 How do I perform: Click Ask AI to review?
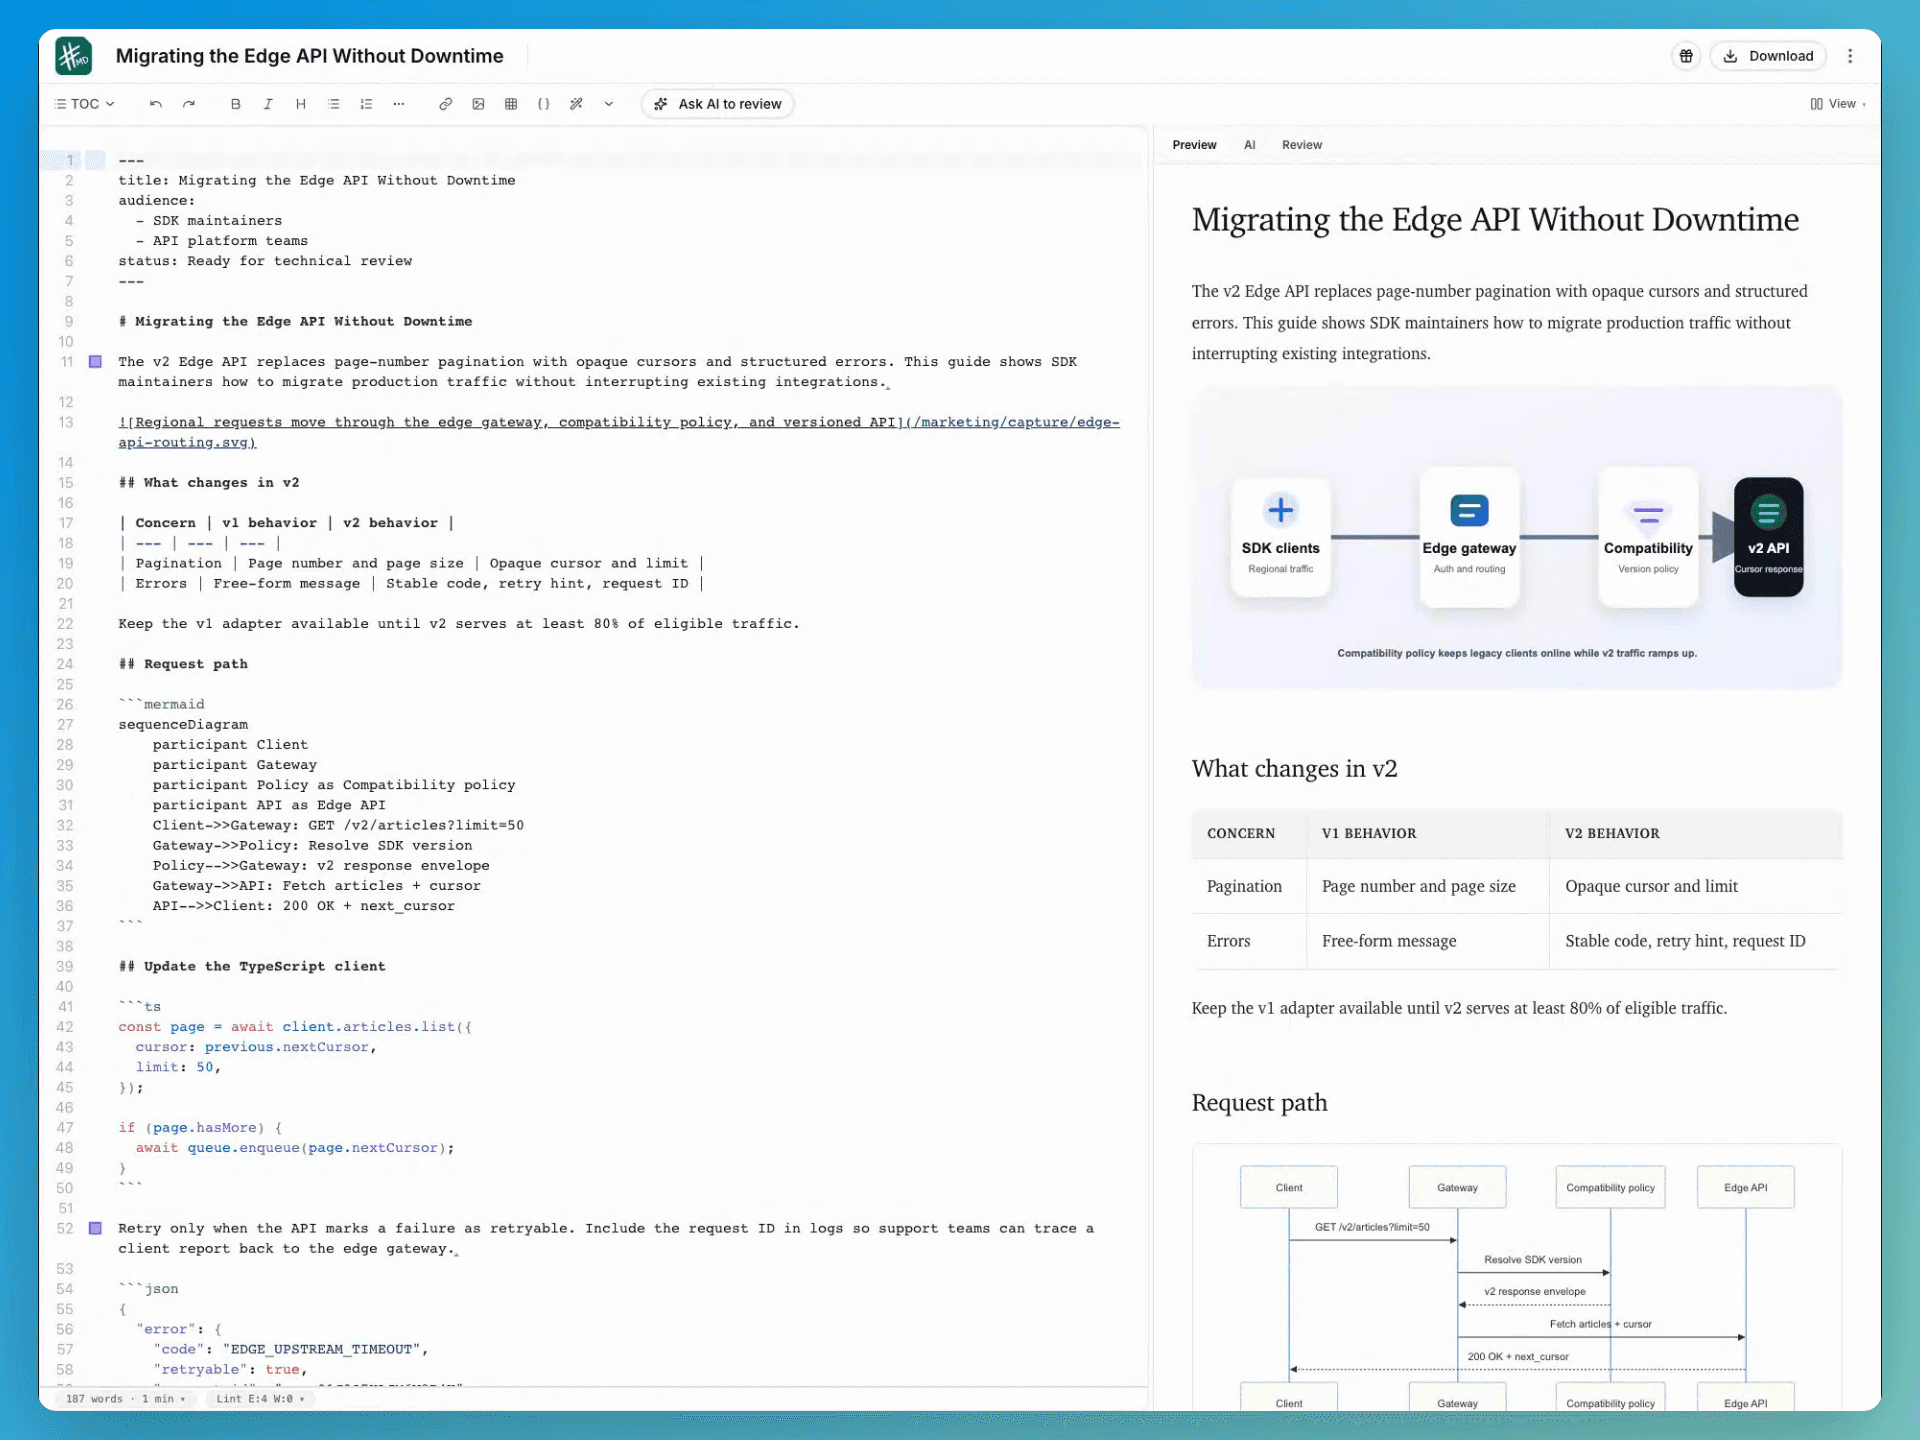point(717,104)
